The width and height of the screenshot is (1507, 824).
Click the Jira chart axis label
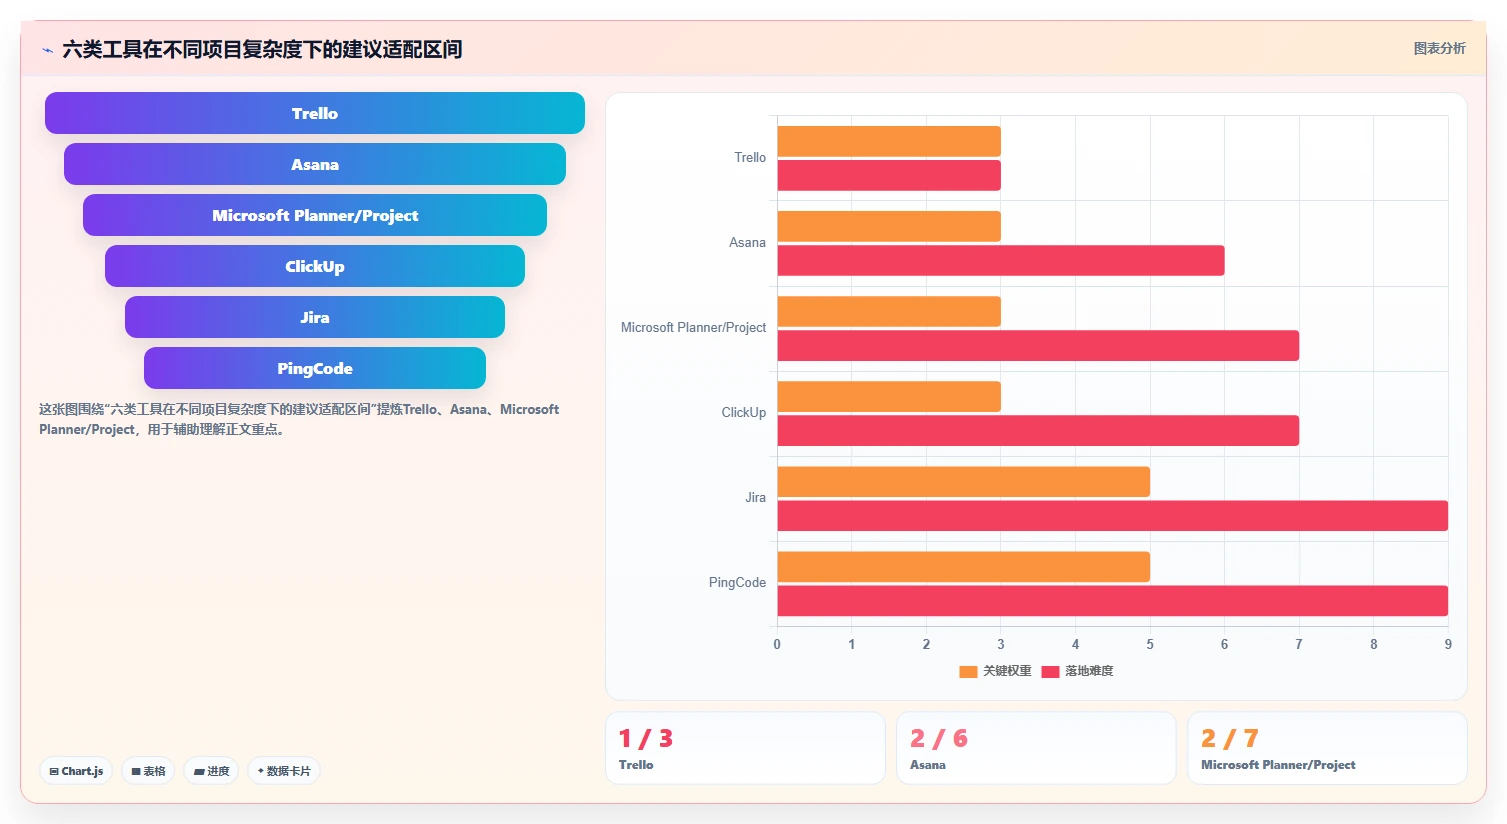(755, 498)
